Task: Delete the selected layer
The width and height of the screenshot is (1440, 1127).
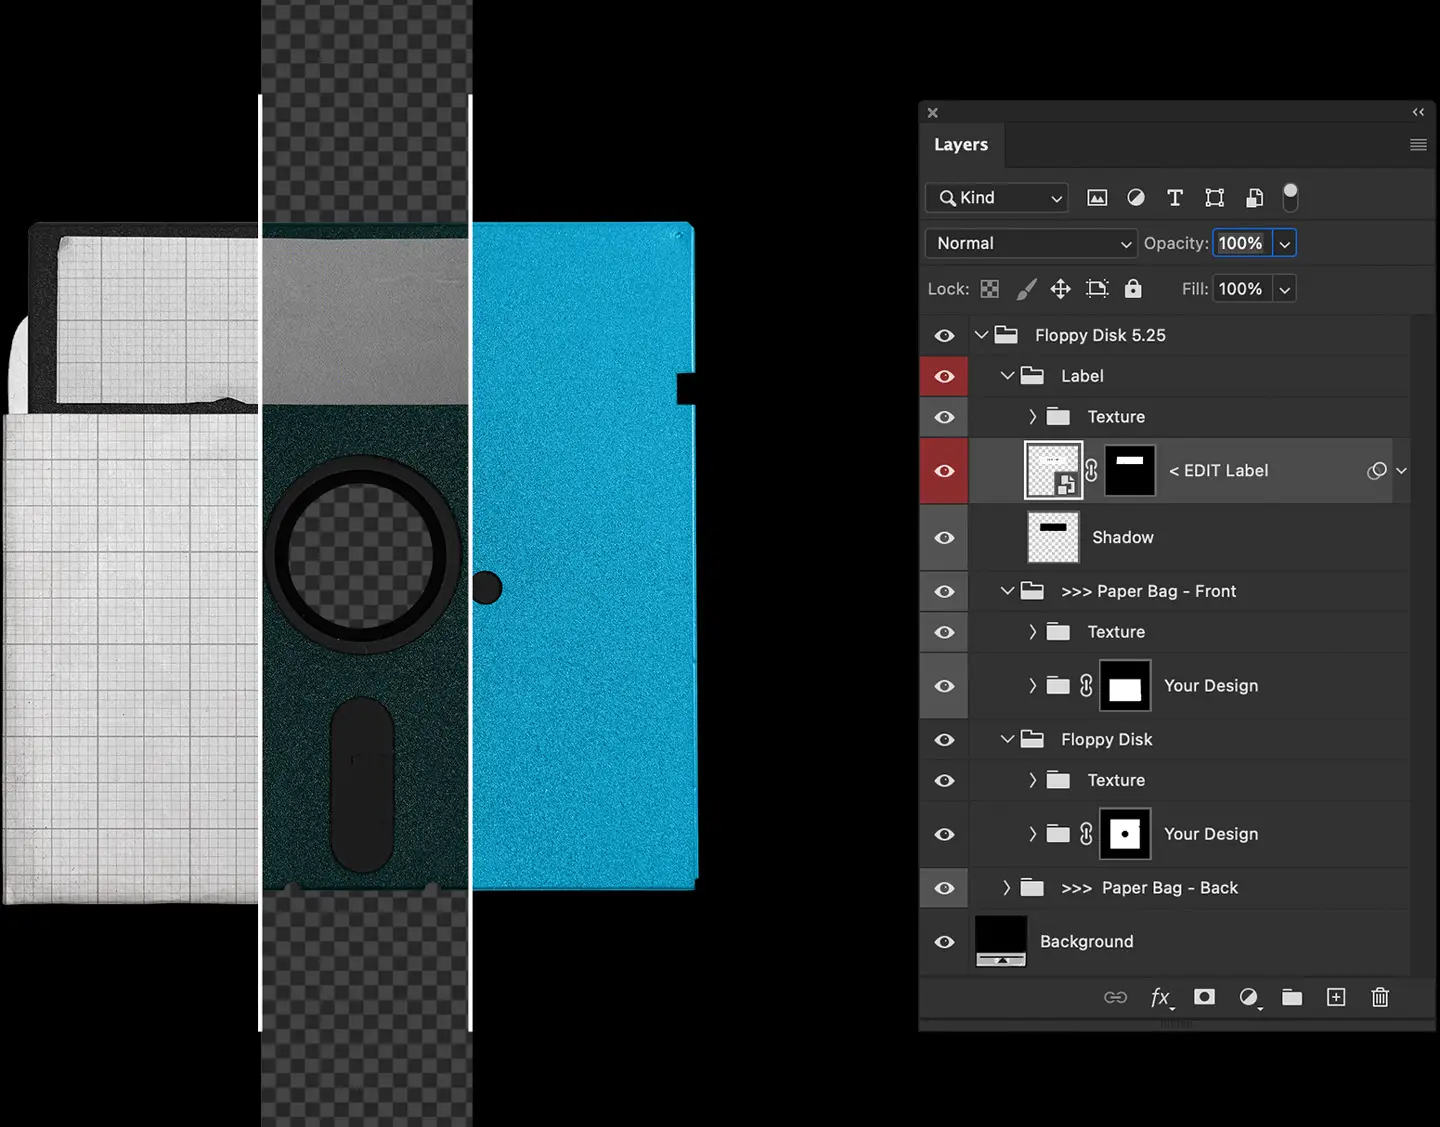Action: click(1380, 997)
